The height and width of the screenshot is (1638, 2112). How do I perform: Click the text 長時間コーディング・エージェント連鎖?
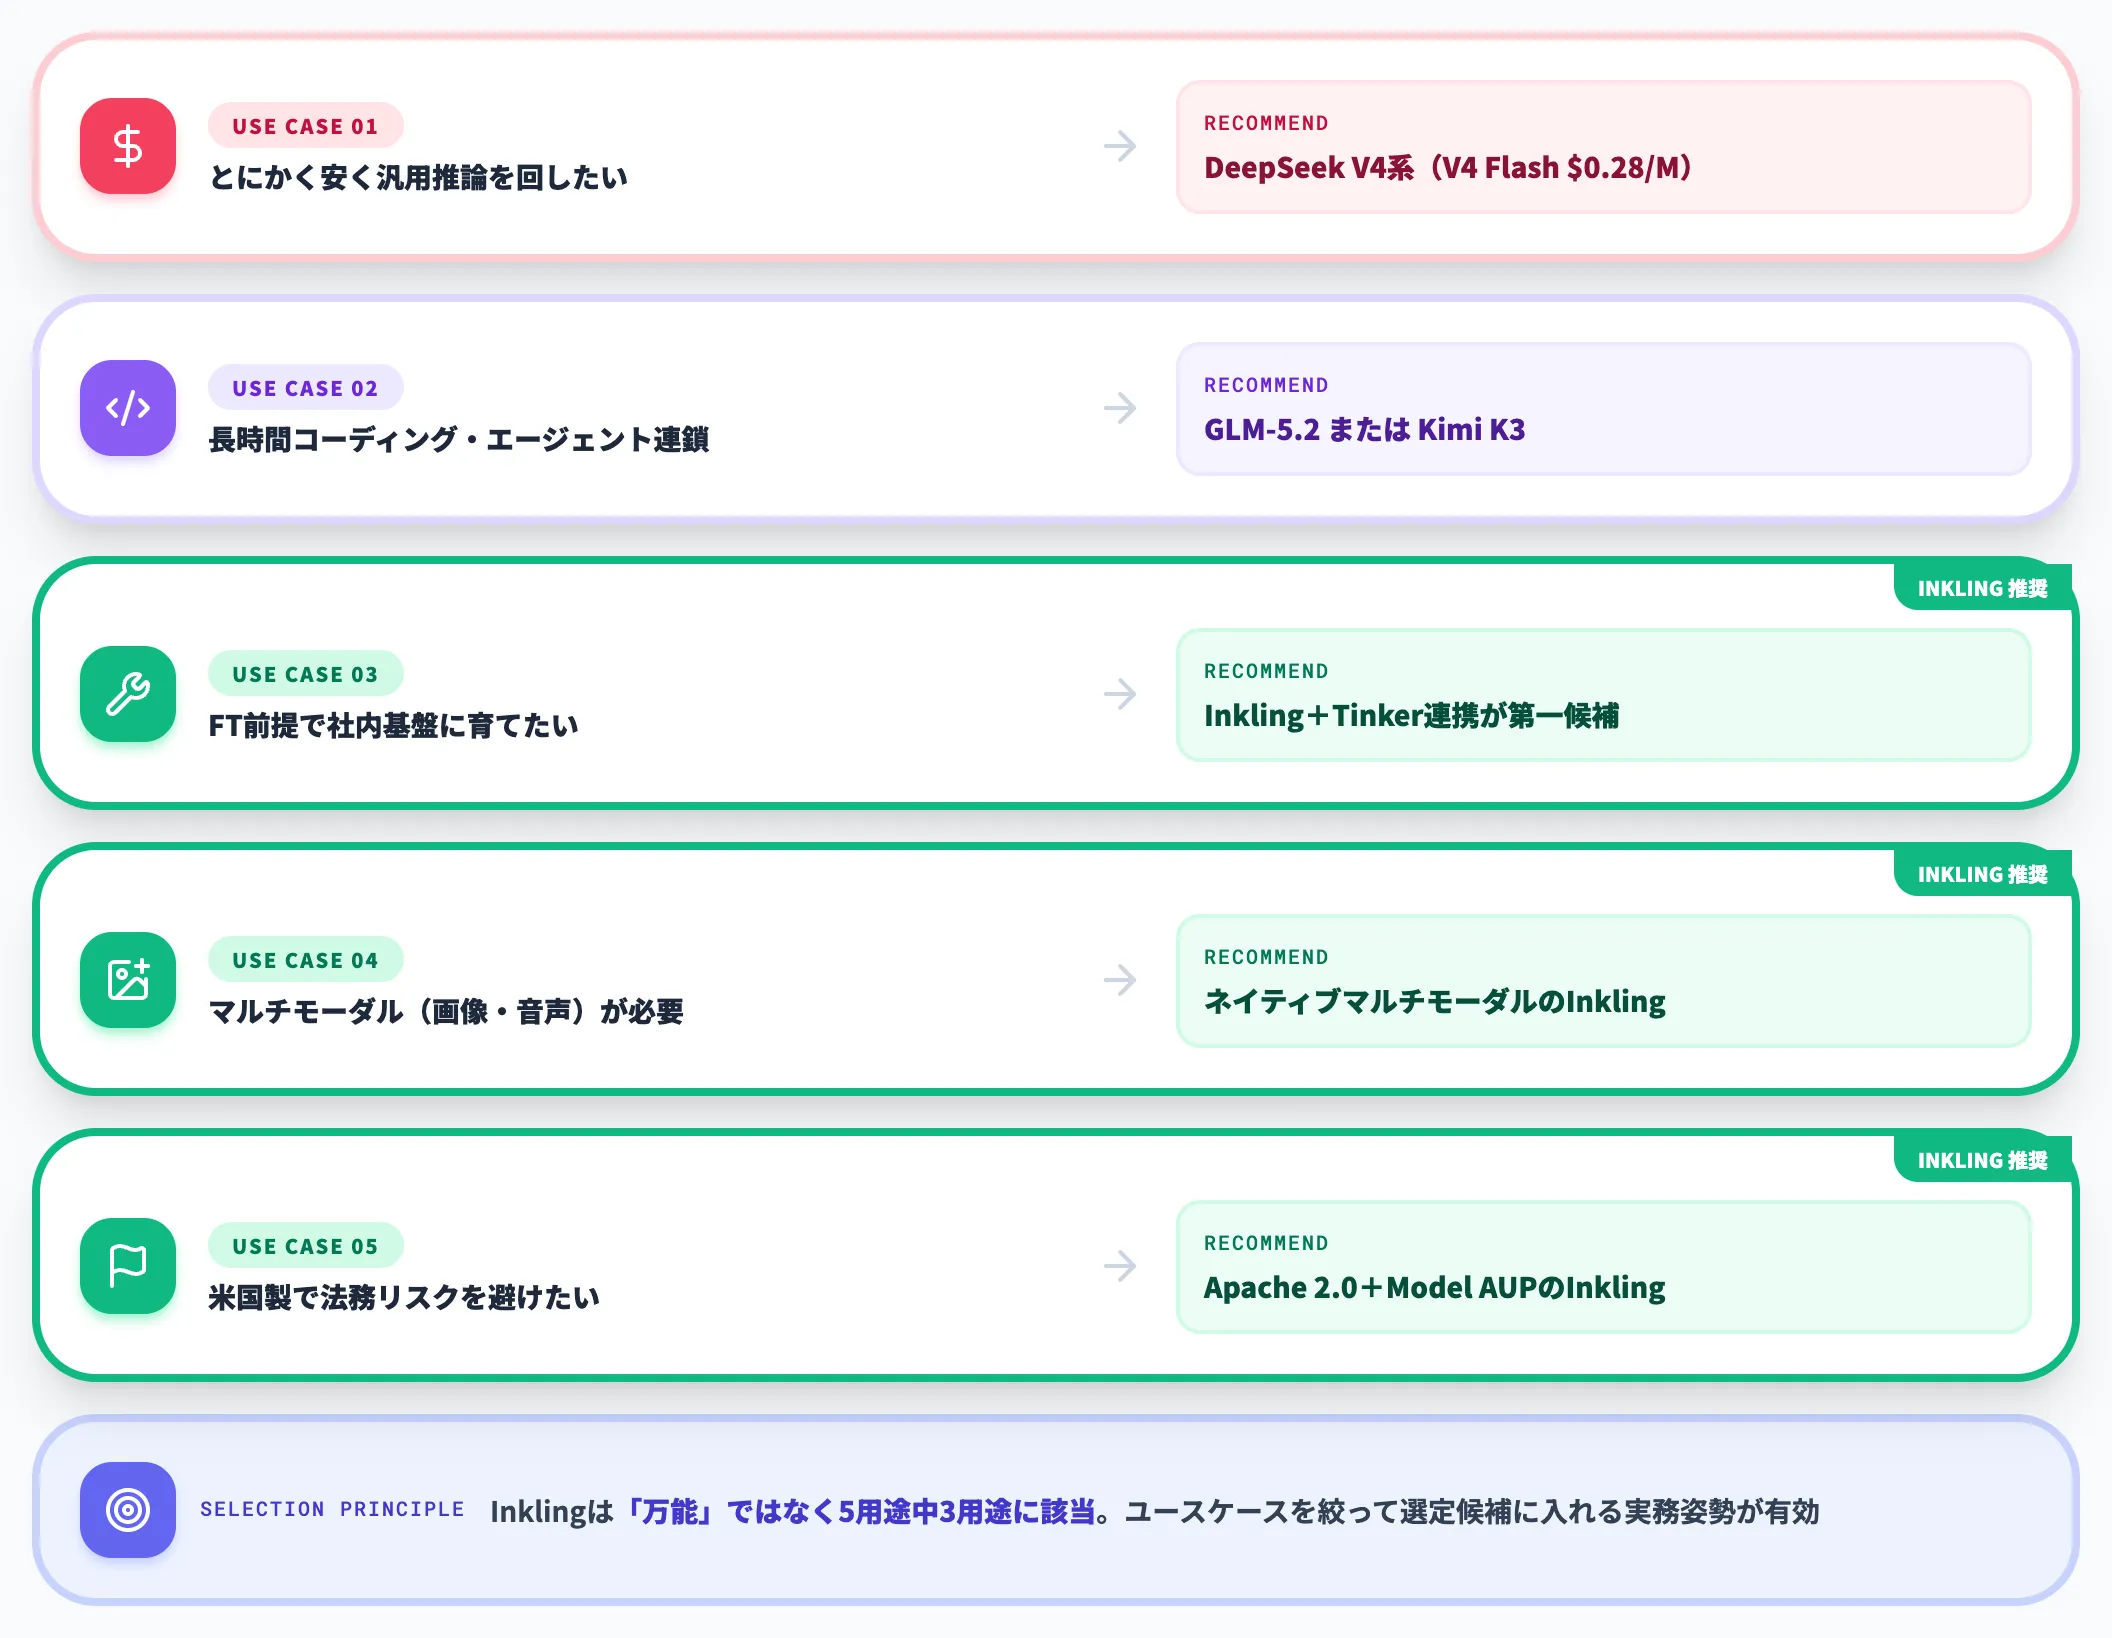pyautogui.click(x=459, y=439)
